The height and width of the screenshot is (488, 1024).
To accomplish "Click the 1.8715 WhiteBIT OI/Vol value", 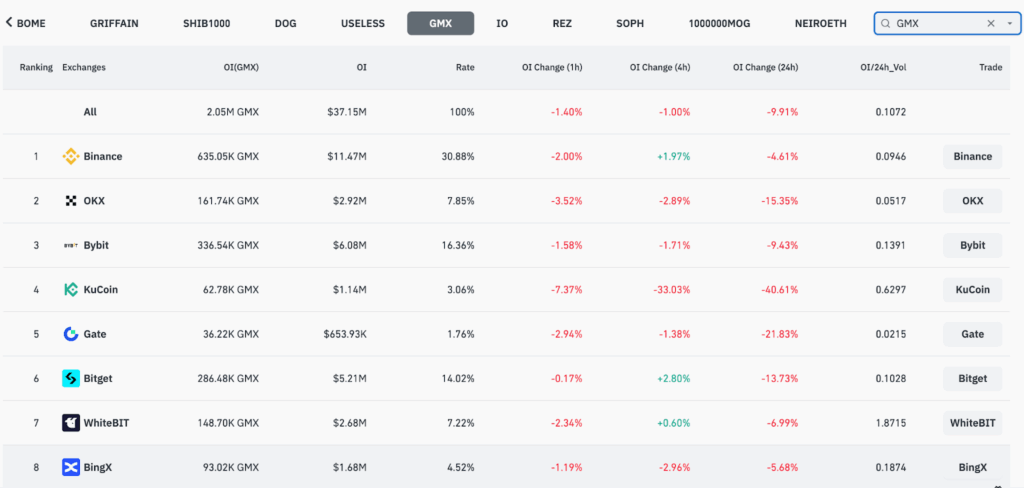I will tap(891, 423).
